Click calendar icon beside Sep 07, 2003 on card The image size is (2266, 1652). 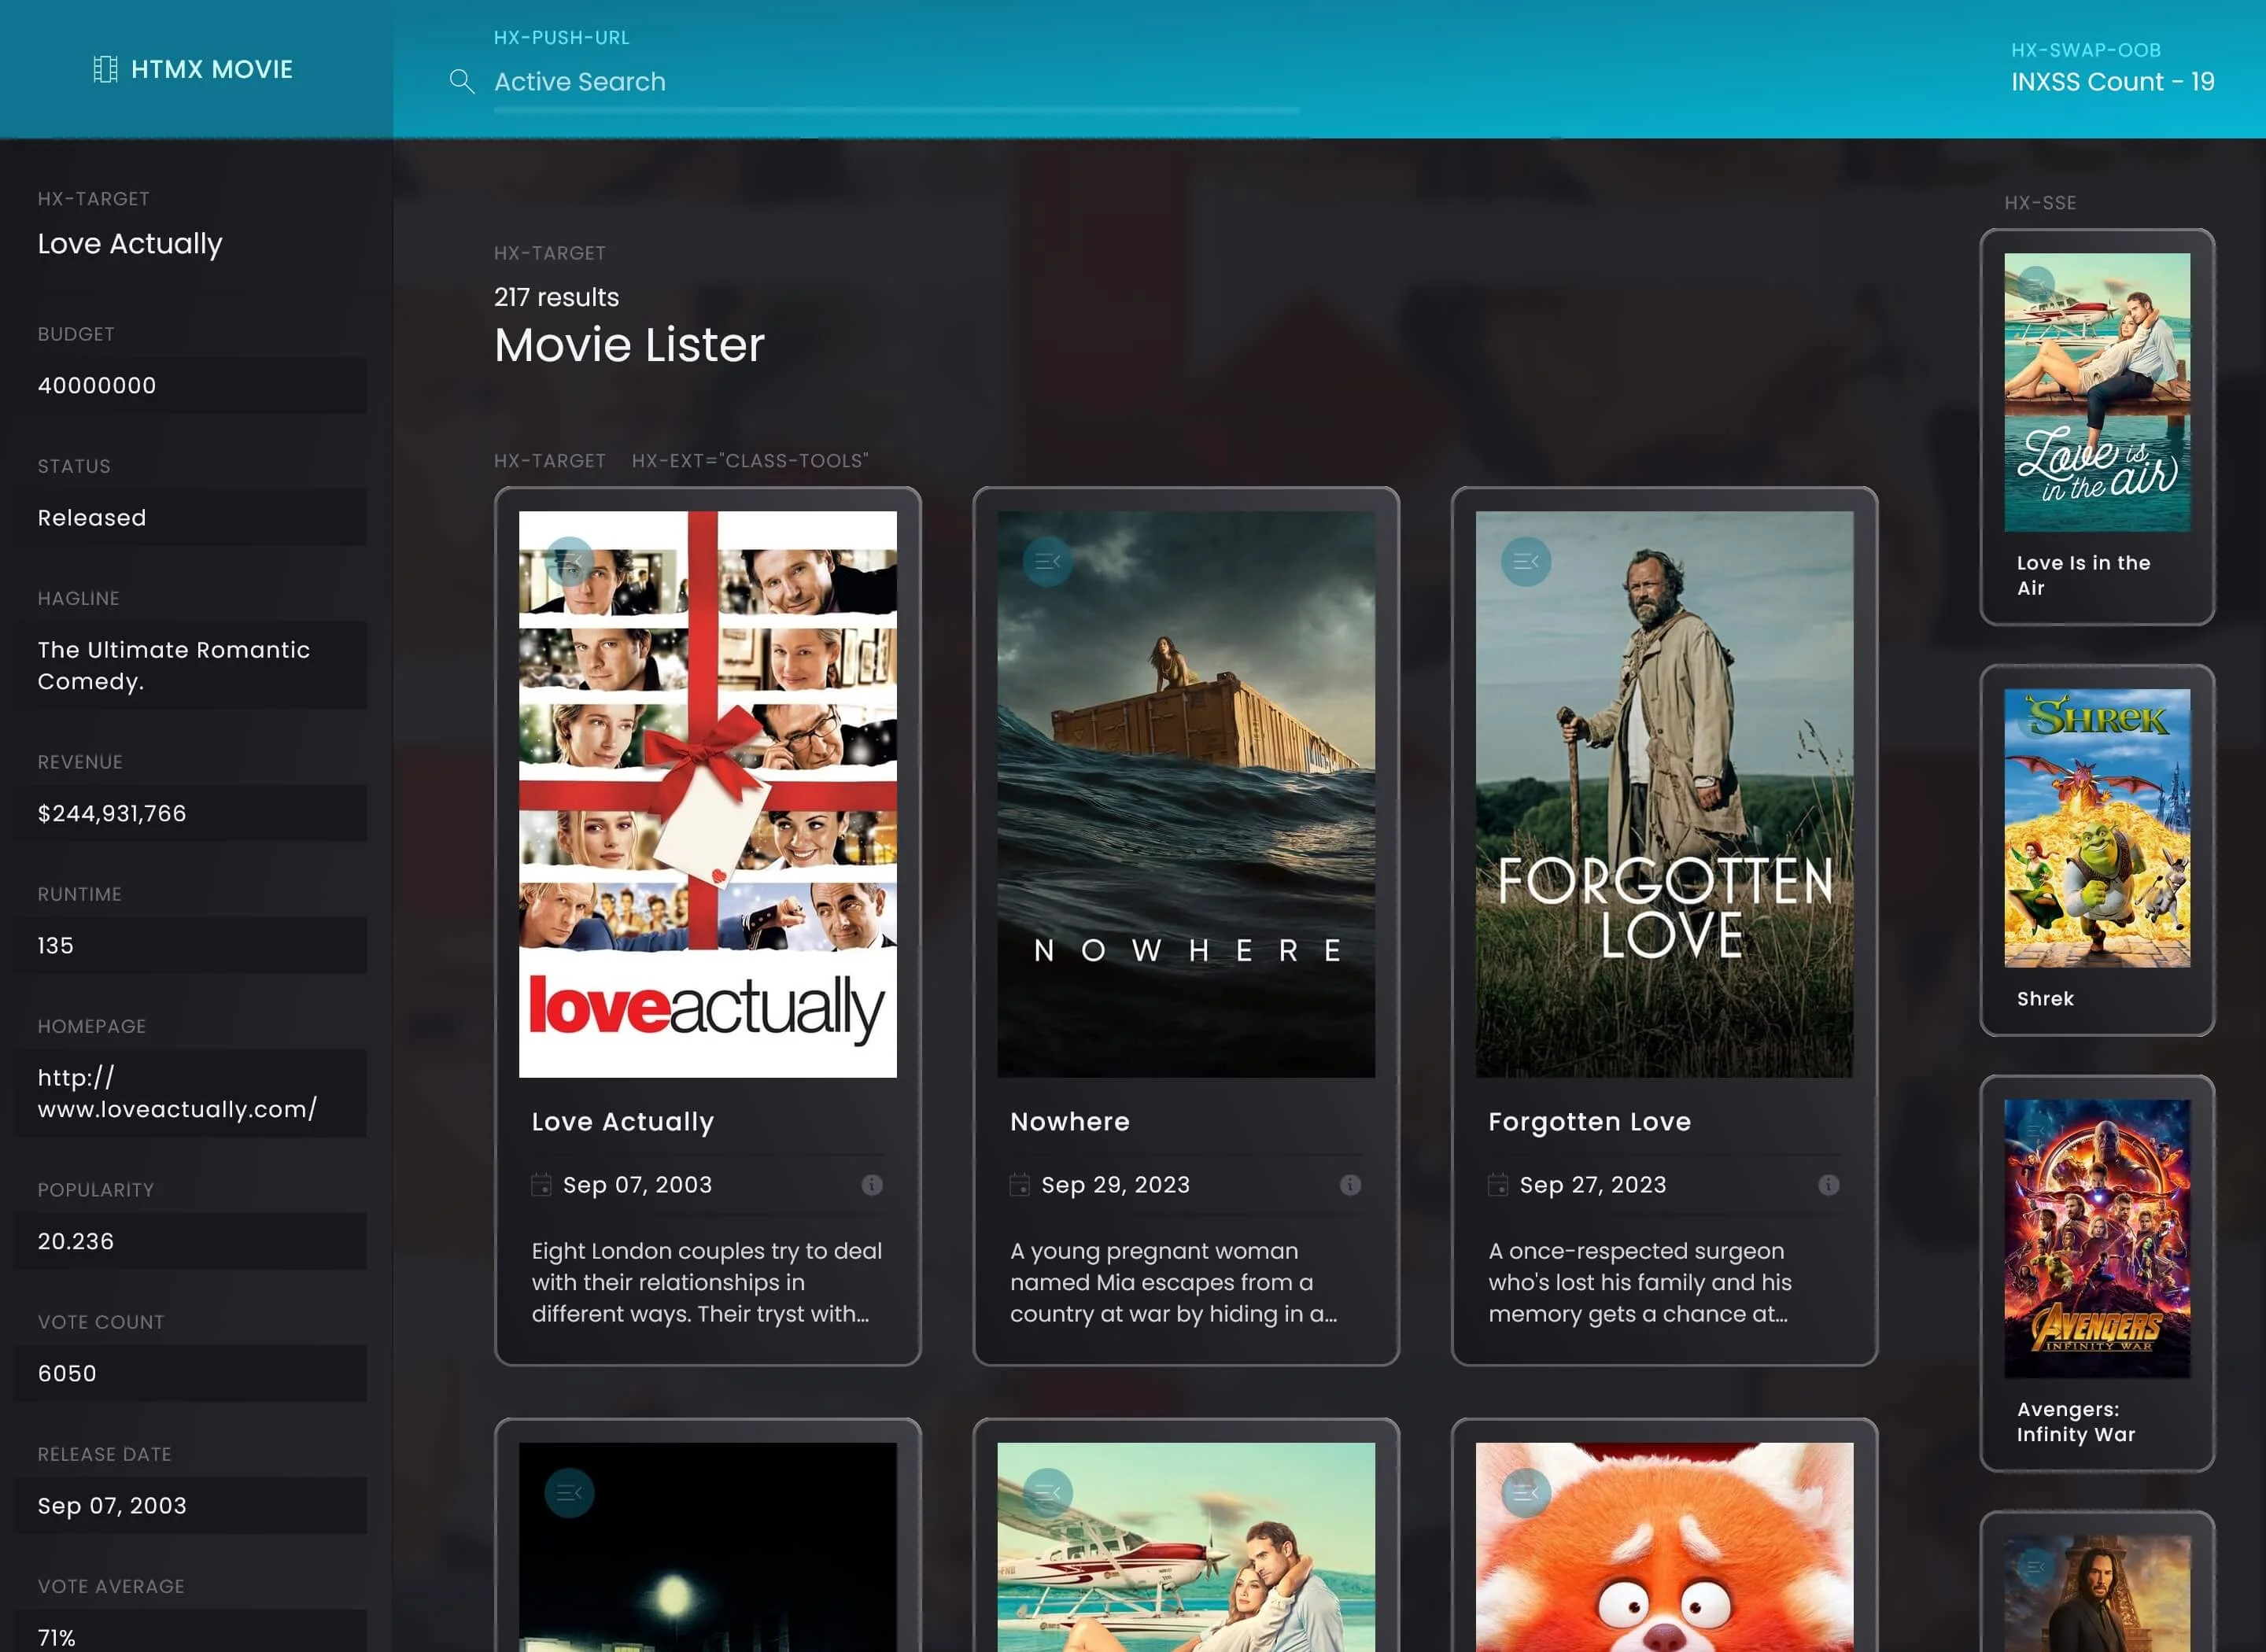pos(541,1185)
